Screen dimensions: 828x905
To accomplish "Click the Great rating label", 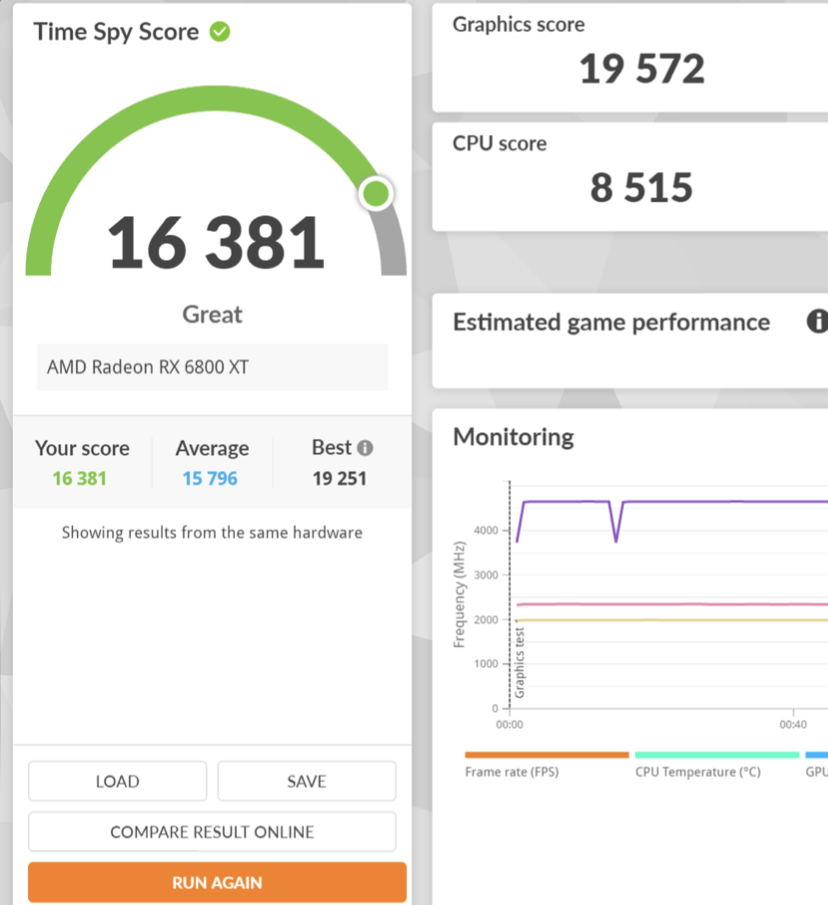I will [x=212, y=315].
